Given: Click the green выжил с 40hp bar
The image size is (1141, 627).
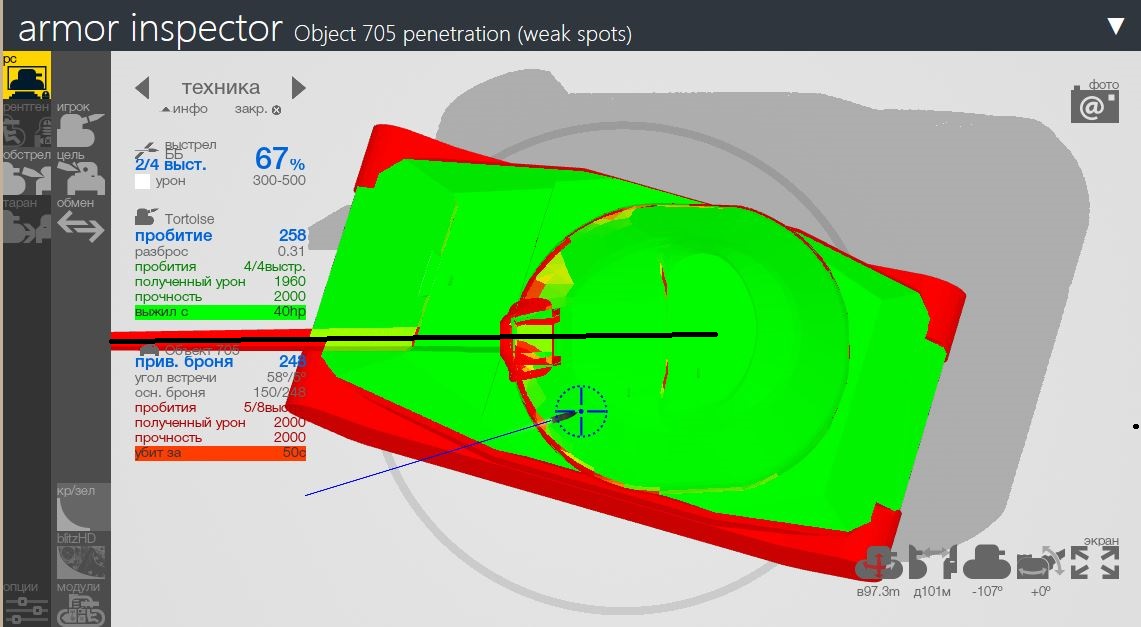Looking at the screenshot, I should 220,312.
